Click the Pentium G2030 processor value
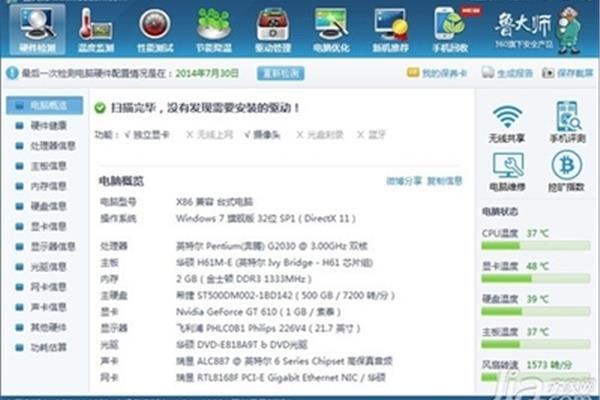The width and height of the screenshot is (600, 400). pyautogui.click(x=272, y=246)
